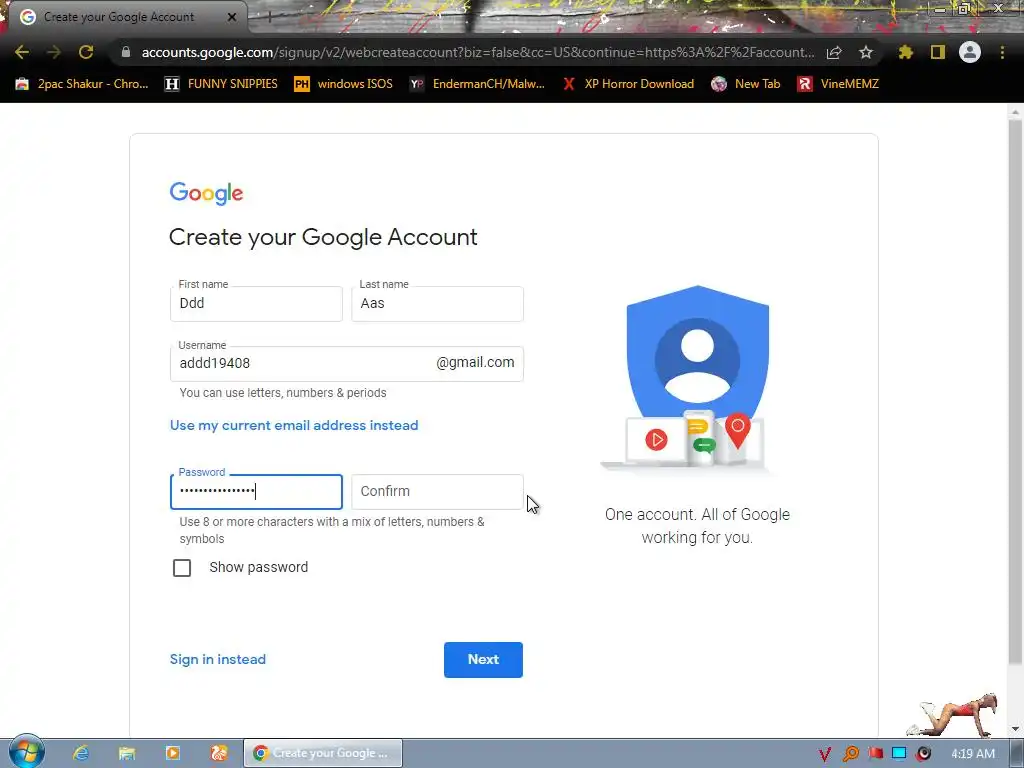The width and height of the screenshot is (1024, 768).
Task: Open Windows Explorer folder from the taskbar
Action: pos(127,753)
